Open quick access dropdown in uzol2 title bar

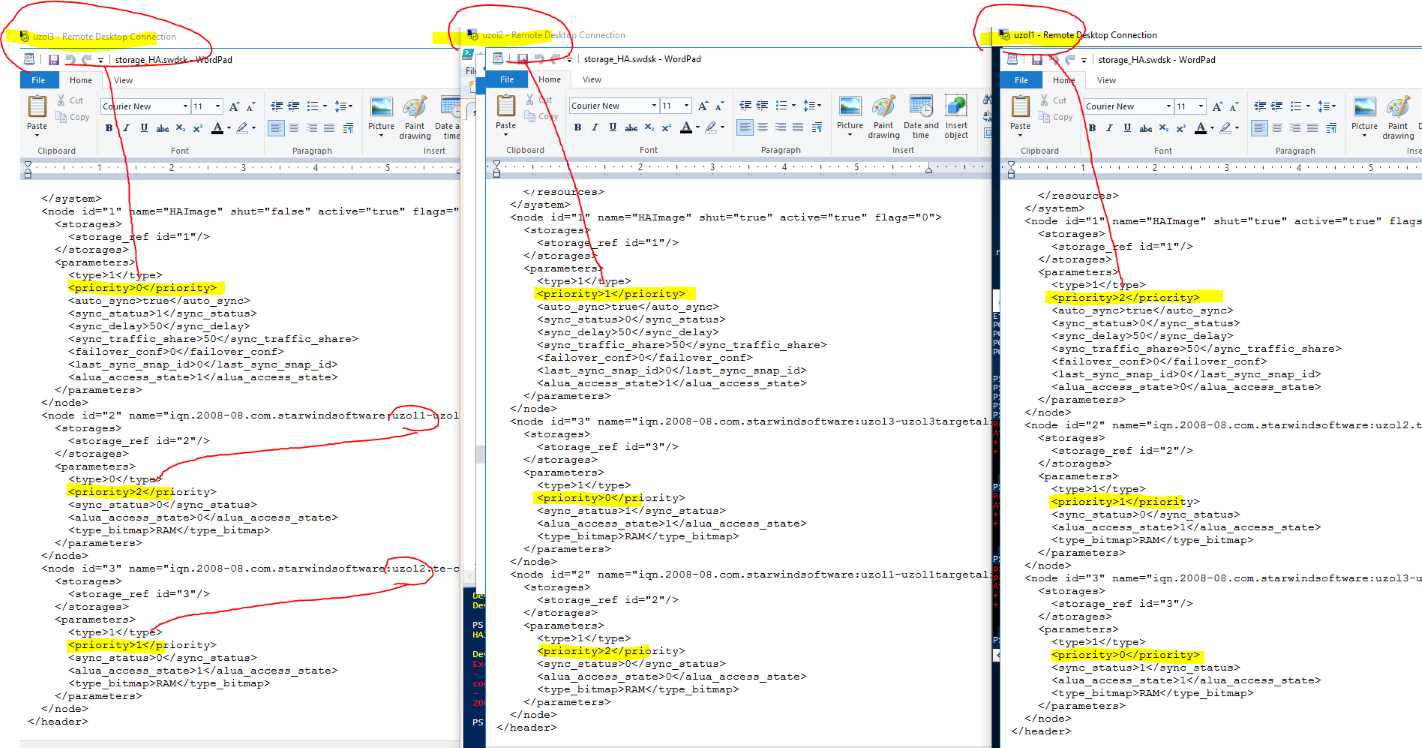coord(569,60)
